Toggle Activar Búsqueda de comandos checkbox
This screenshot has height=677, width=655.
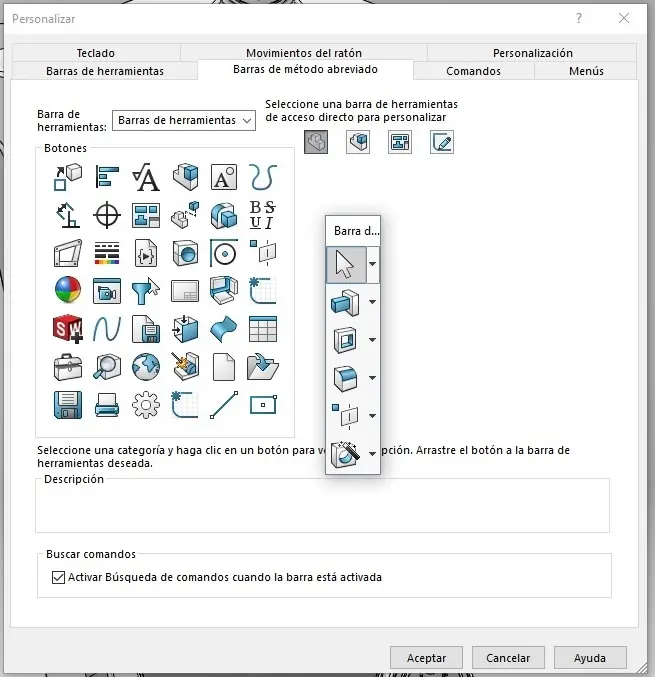58,577
